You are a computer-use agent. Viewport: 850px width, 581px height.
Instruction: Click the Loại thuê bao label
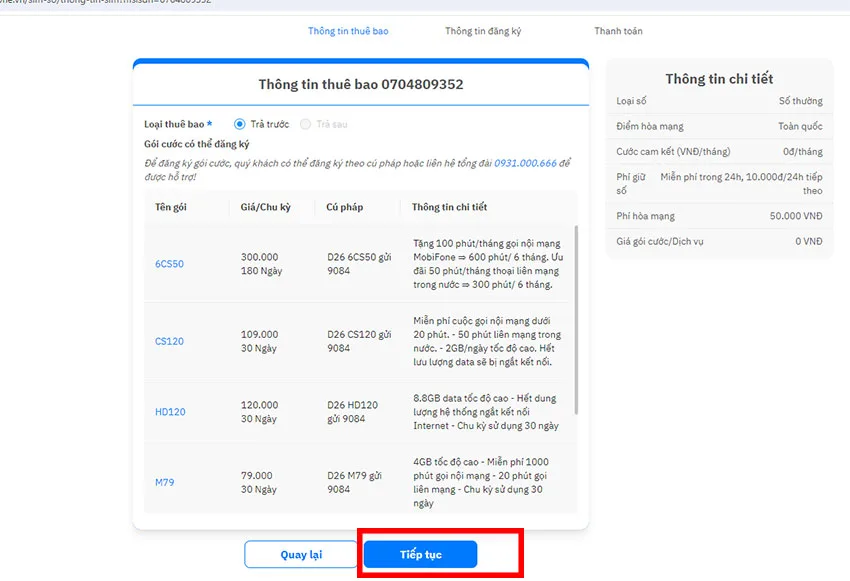pyautogui.click(x=178, y=124)
